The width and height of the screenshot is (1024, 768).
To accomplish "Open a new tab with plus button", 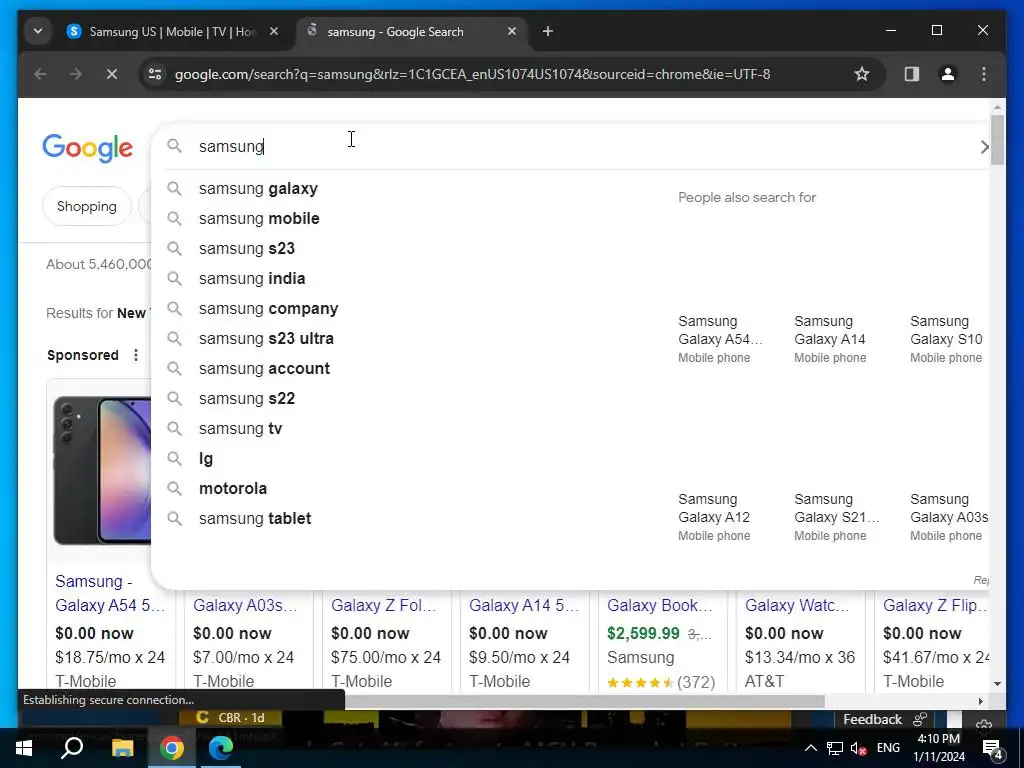I will 548,31.
